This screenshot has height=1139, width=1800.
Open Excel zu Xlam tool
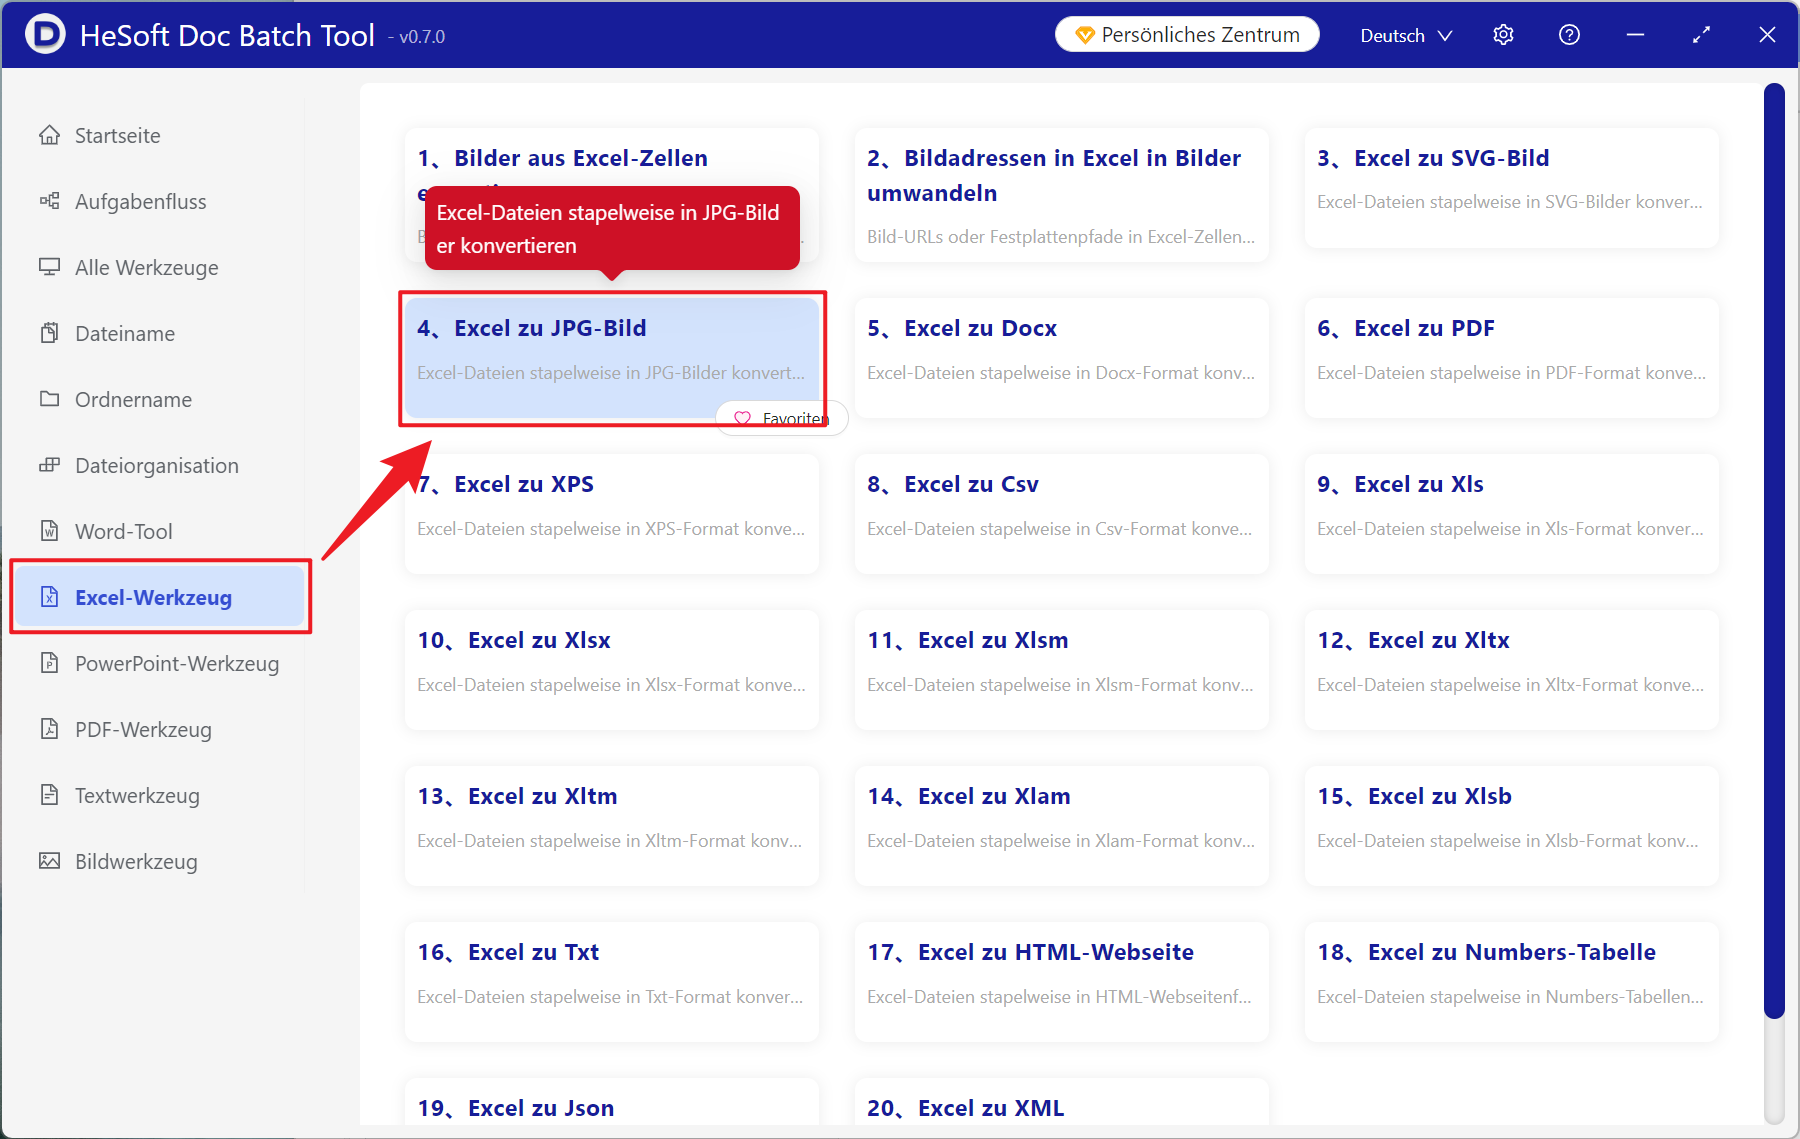tap(1061, 826)
